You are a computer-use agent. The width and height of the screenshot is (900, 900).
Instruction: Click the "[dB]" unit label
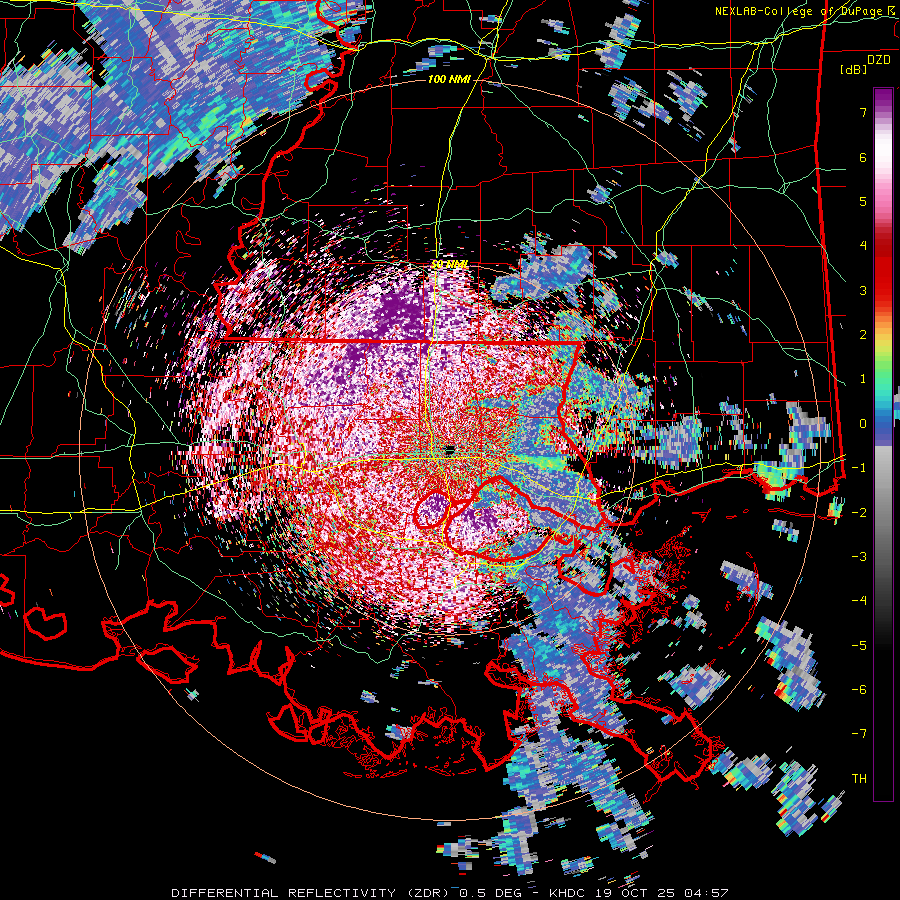[853, 70]
